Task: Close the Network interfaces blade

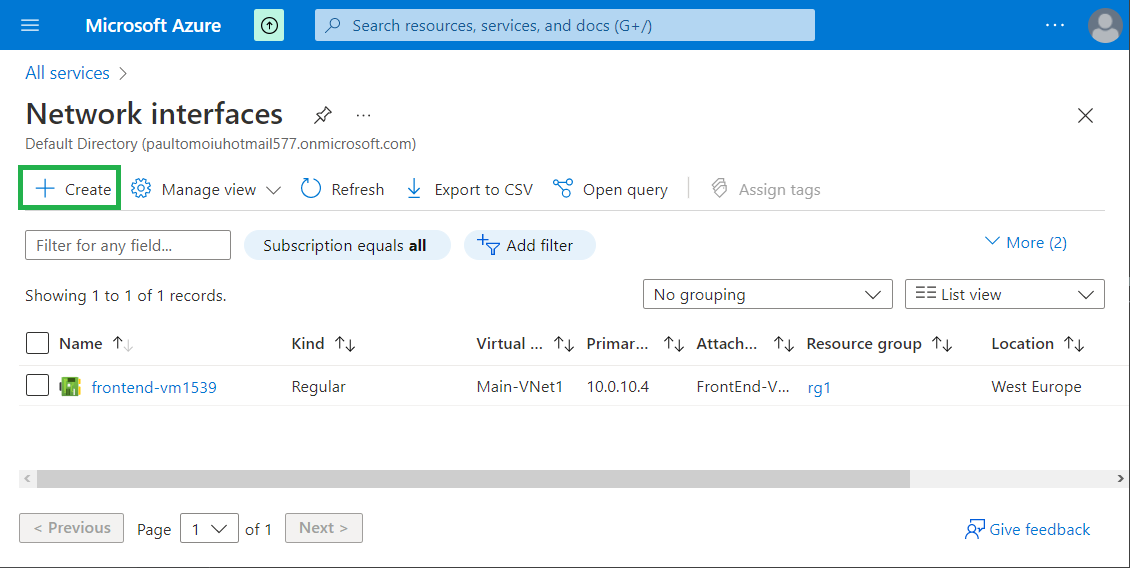Action: pyautogui.click(x=1085, y=115)
